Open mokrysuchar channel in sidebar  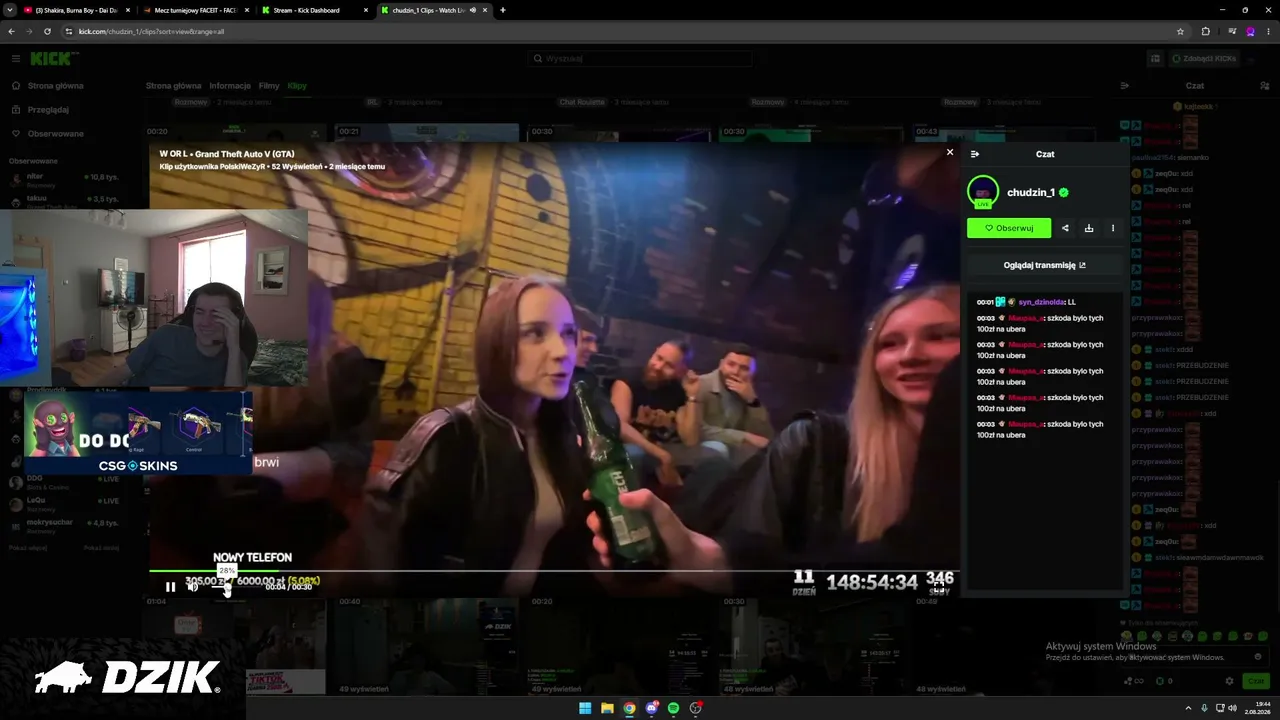pyautogui.click(x=62, y=525)
